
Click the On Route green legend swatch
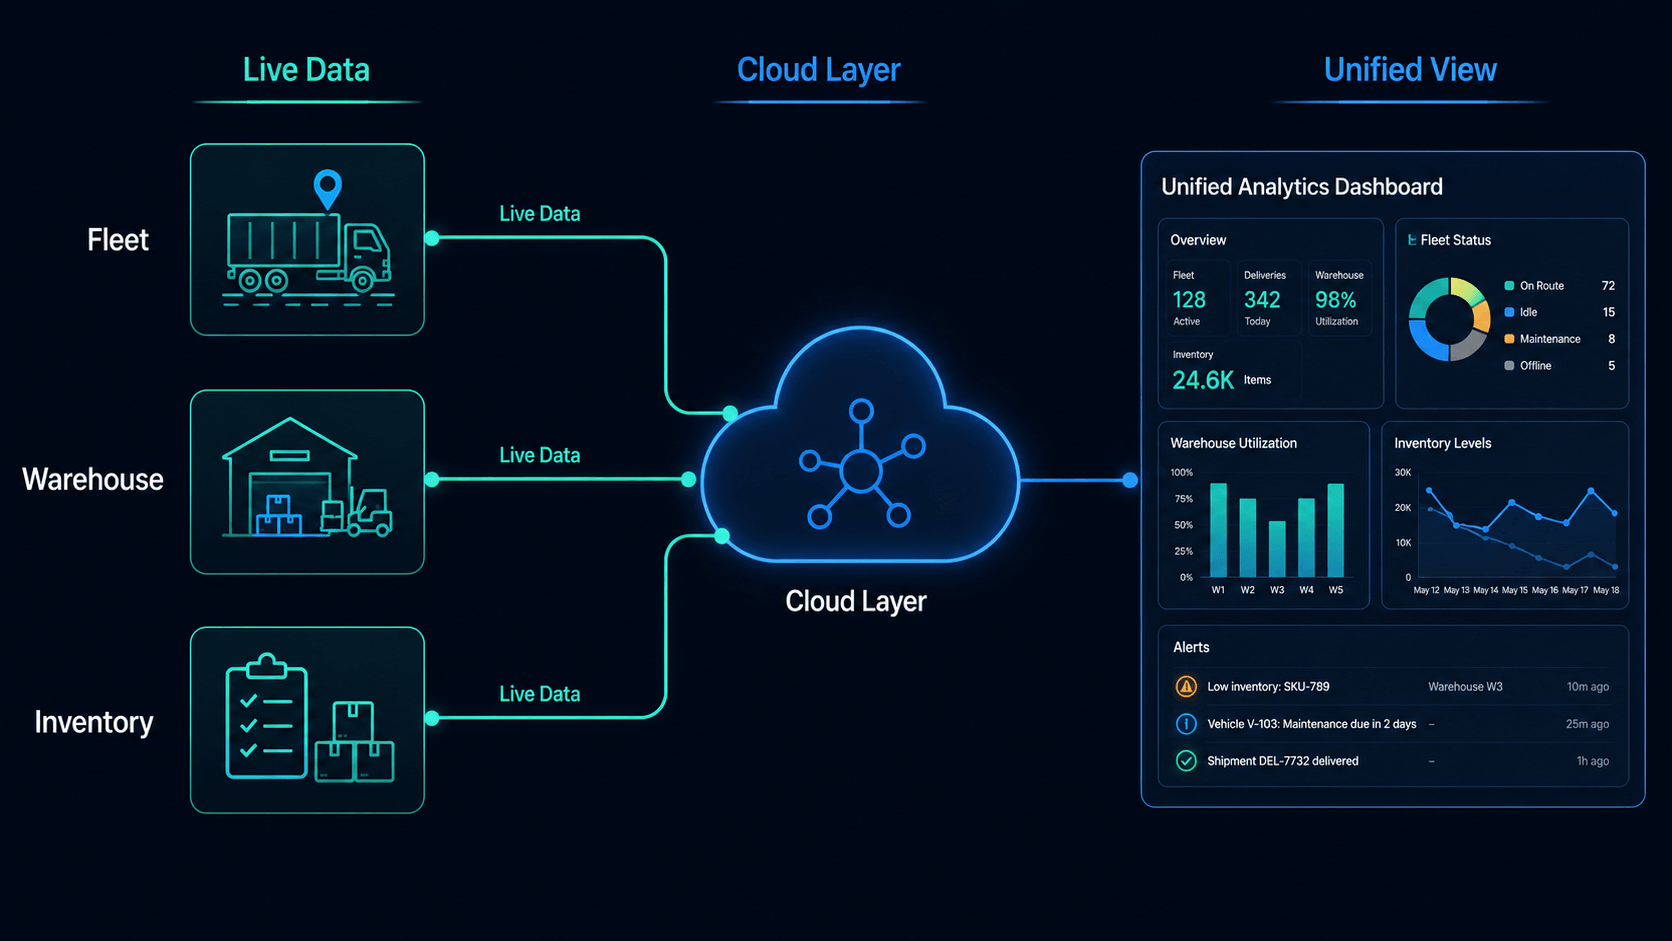coord(1509,286)
